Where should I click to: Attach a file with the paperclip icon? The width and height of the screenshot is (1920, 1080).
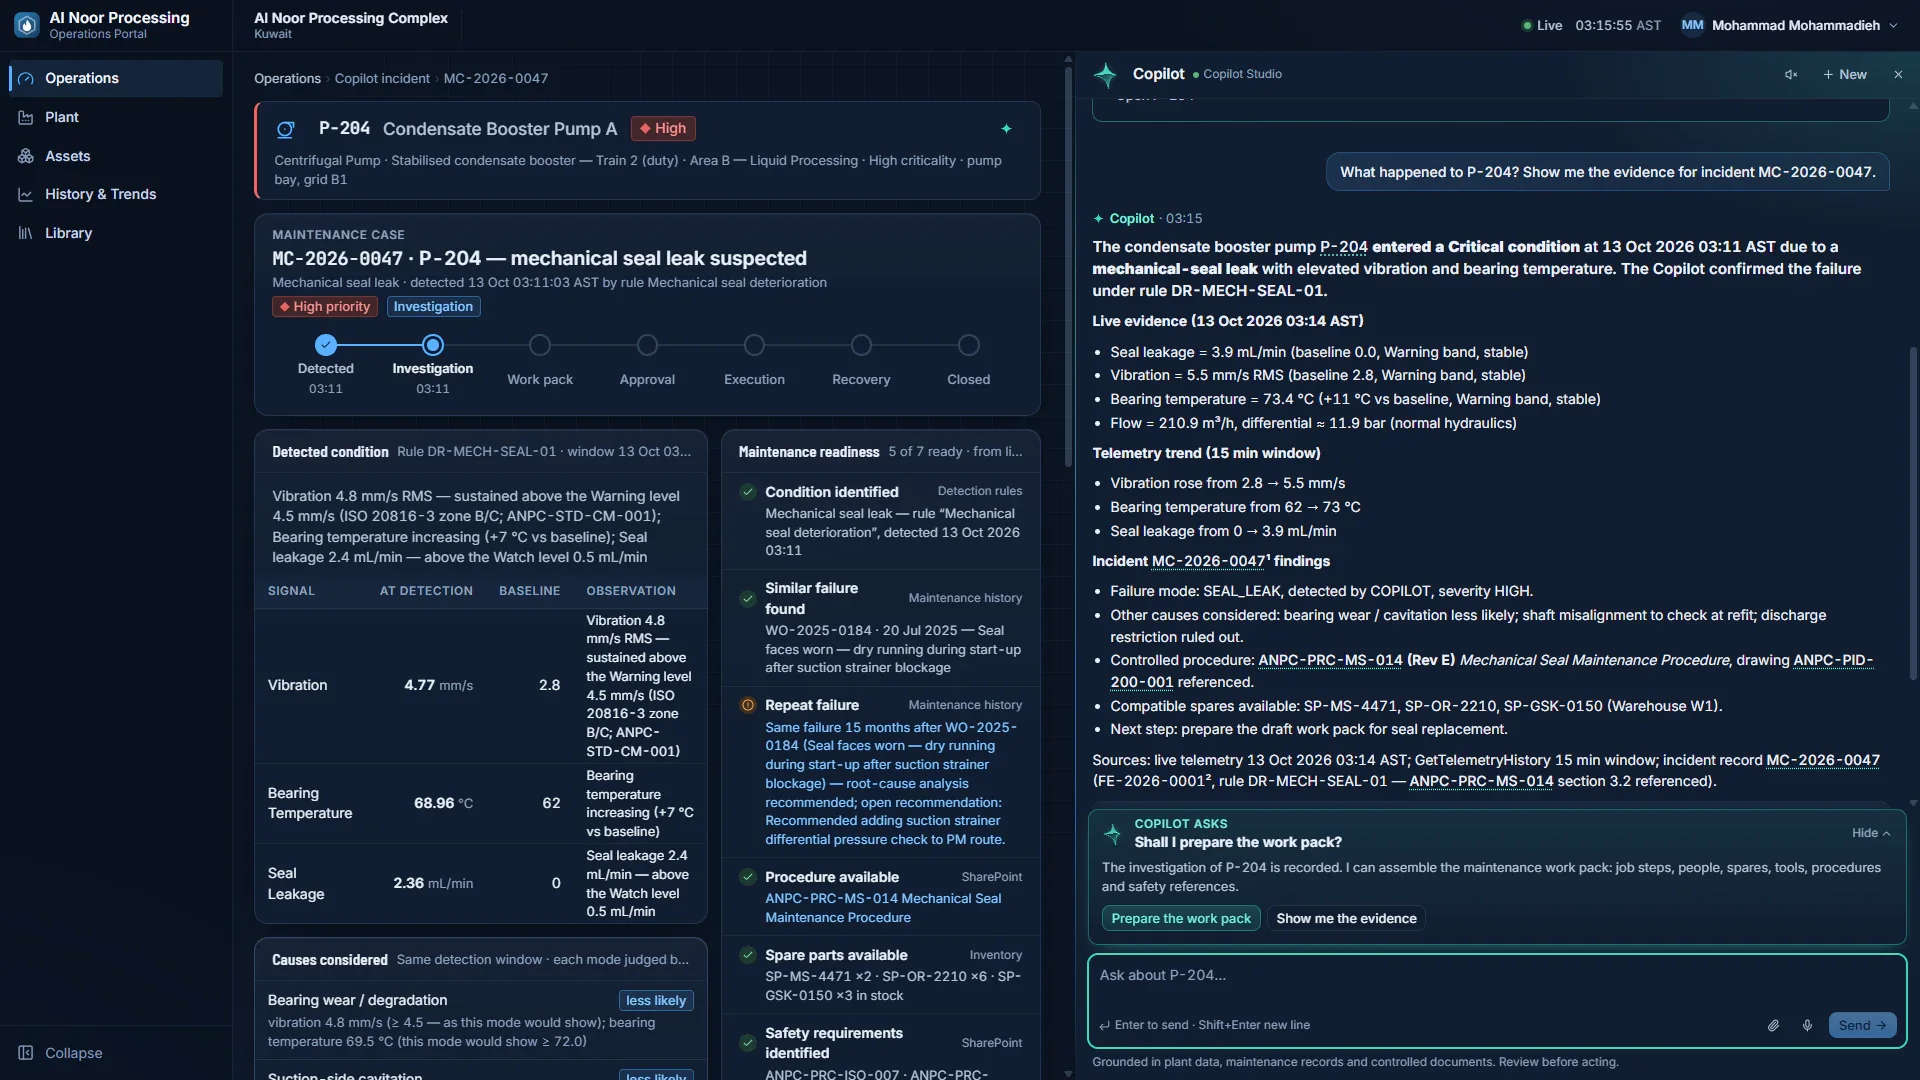pos(1773,1025)
